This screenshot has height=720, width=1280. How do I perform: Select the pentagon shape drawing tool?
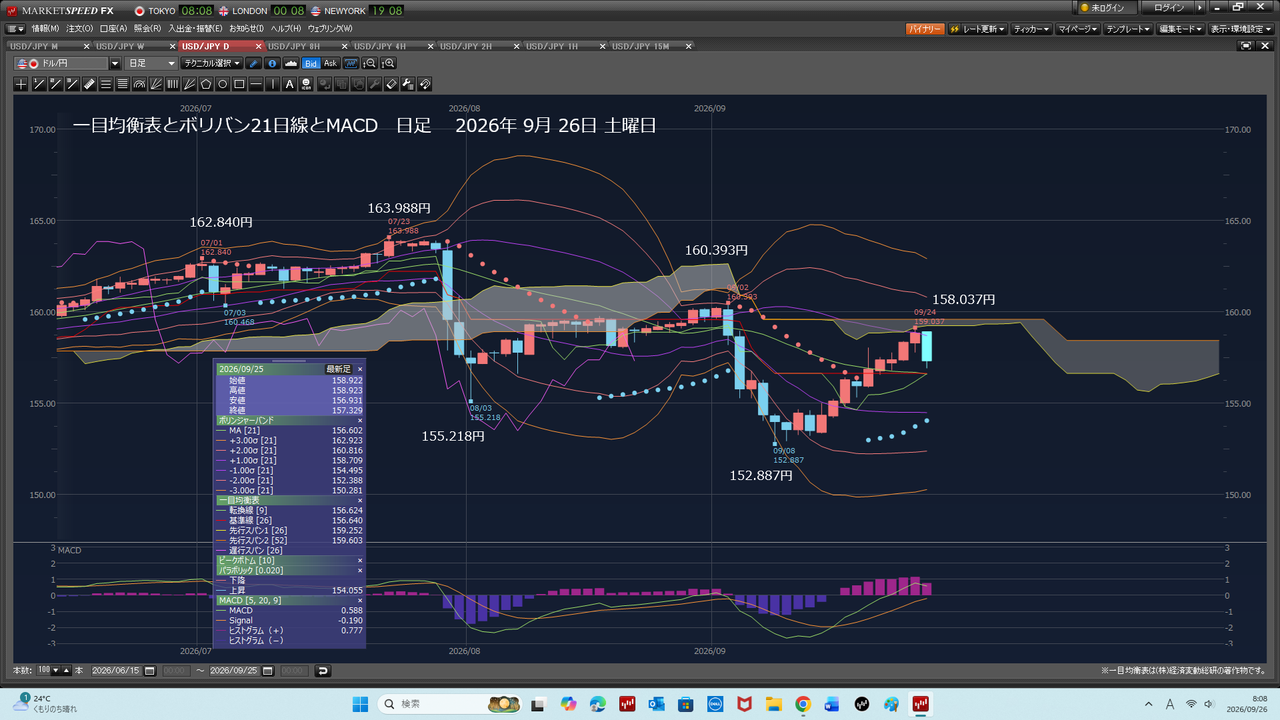tap(205, 84)
